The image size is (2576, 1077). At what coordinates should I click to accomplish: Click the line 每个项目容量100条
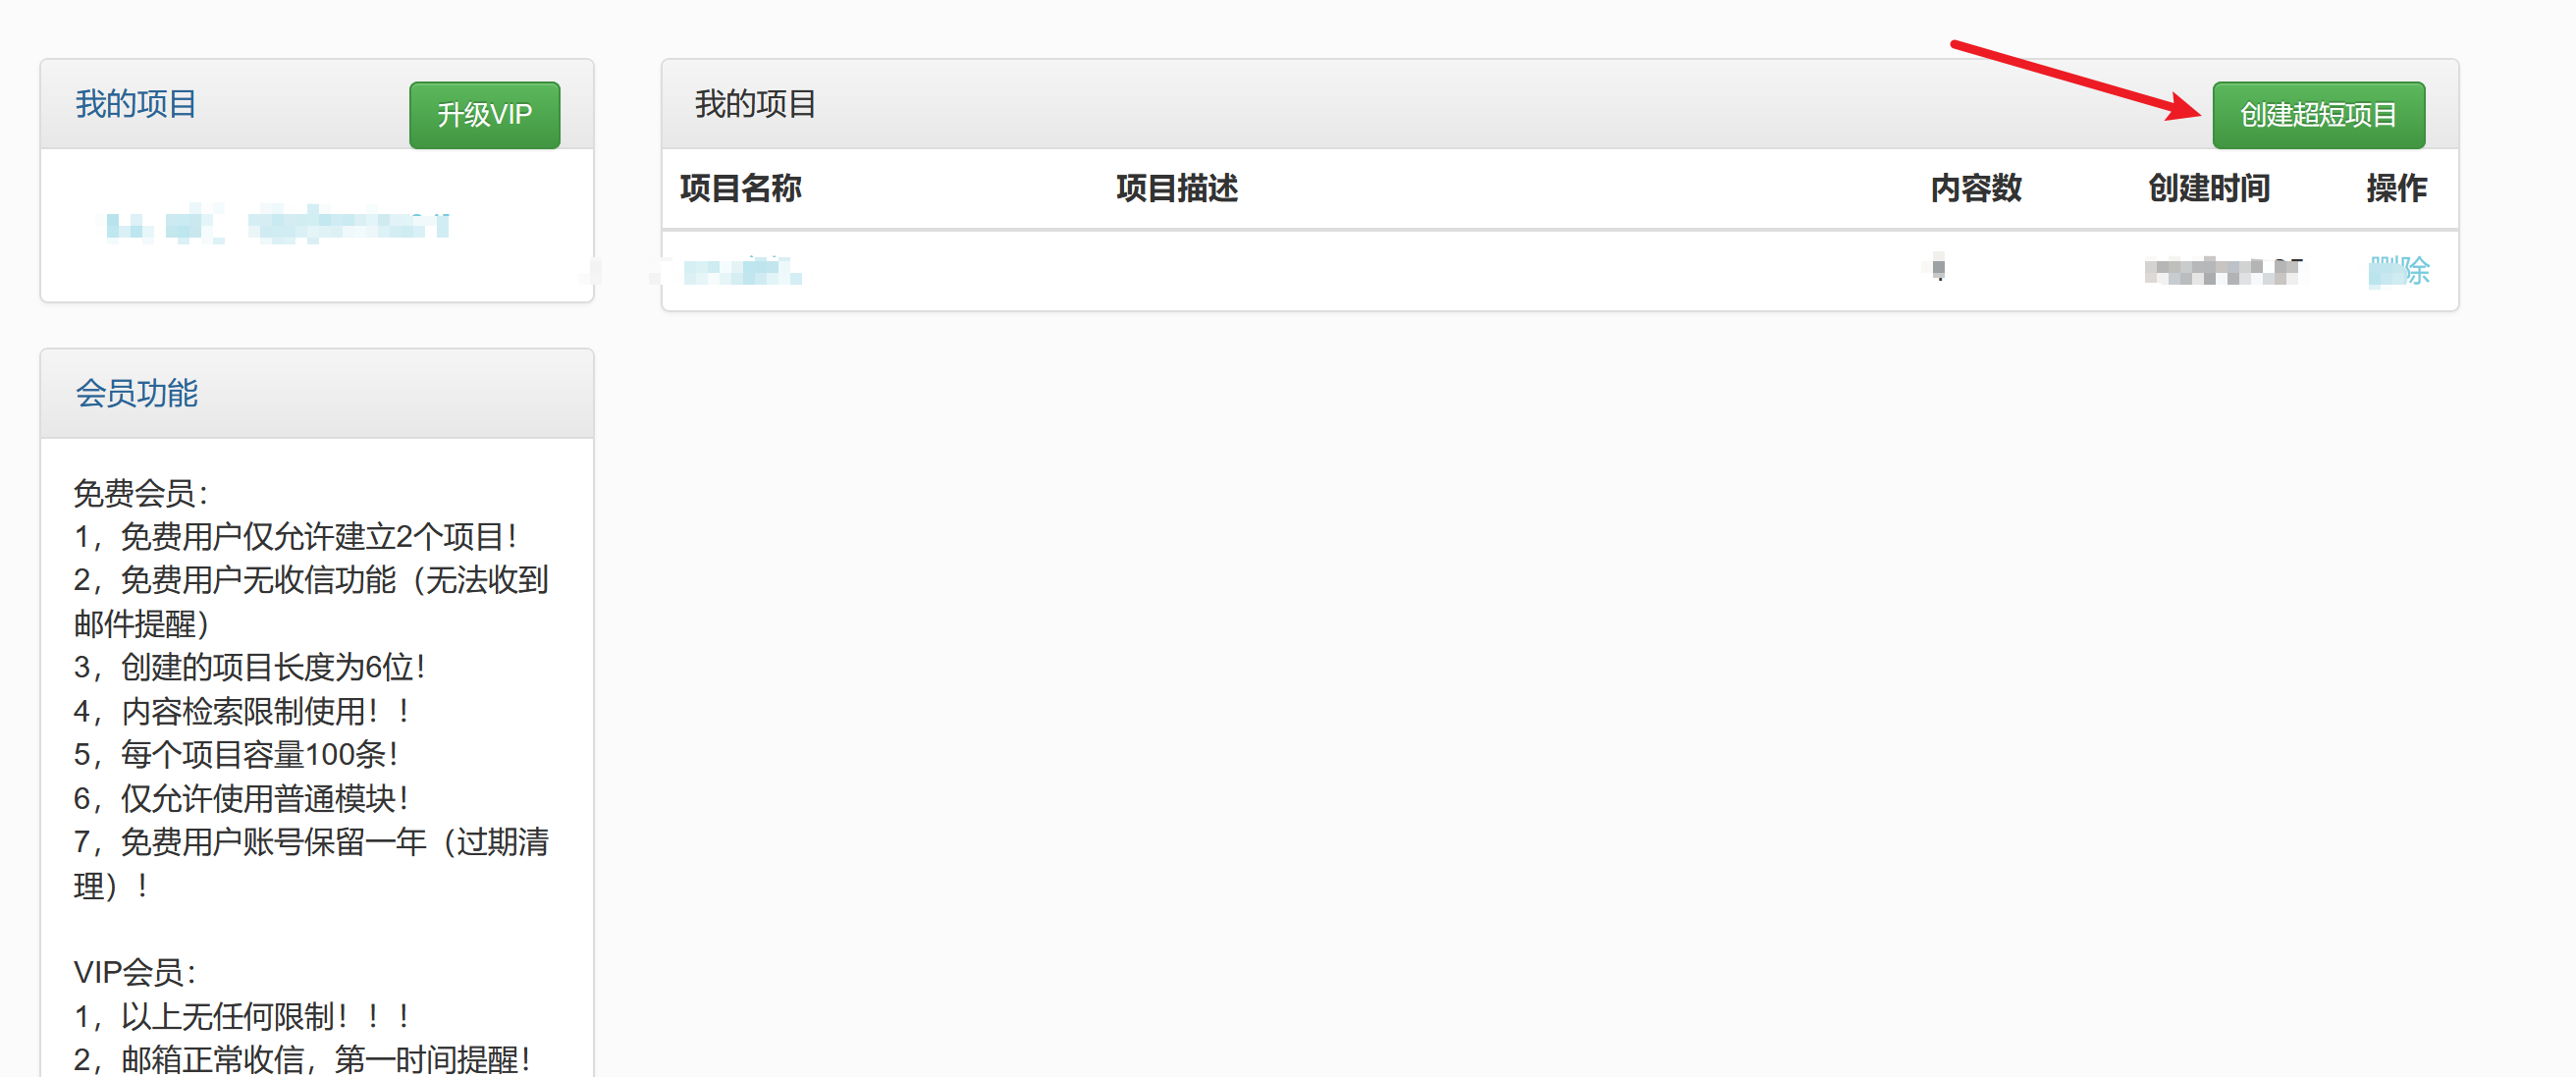[236, 754]
